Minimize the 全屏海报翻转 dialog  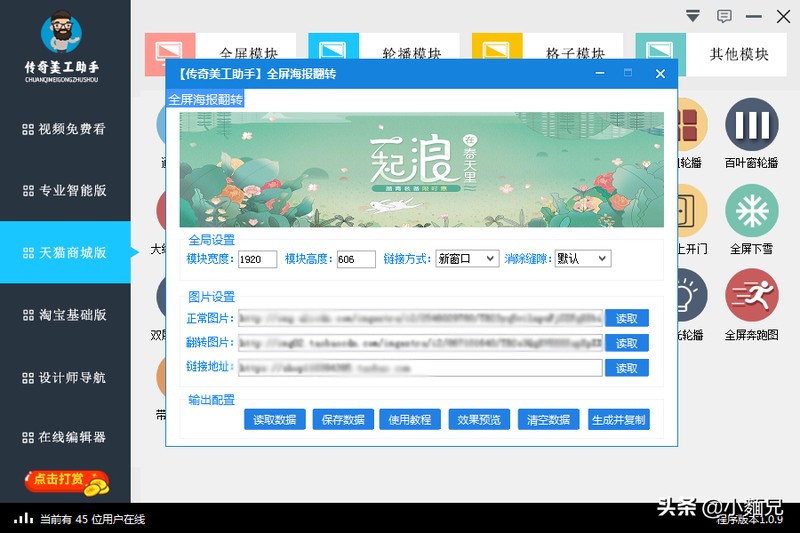600,73
